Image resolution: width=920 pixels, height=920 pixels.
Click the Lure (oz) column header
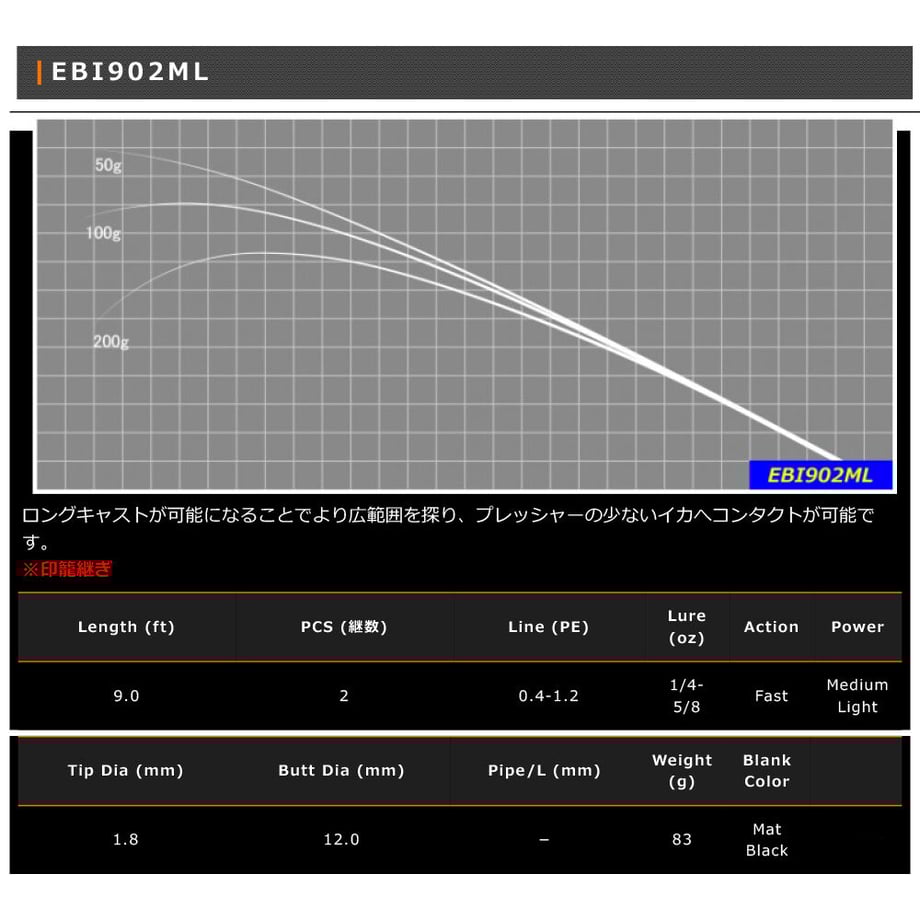point(686,627)
